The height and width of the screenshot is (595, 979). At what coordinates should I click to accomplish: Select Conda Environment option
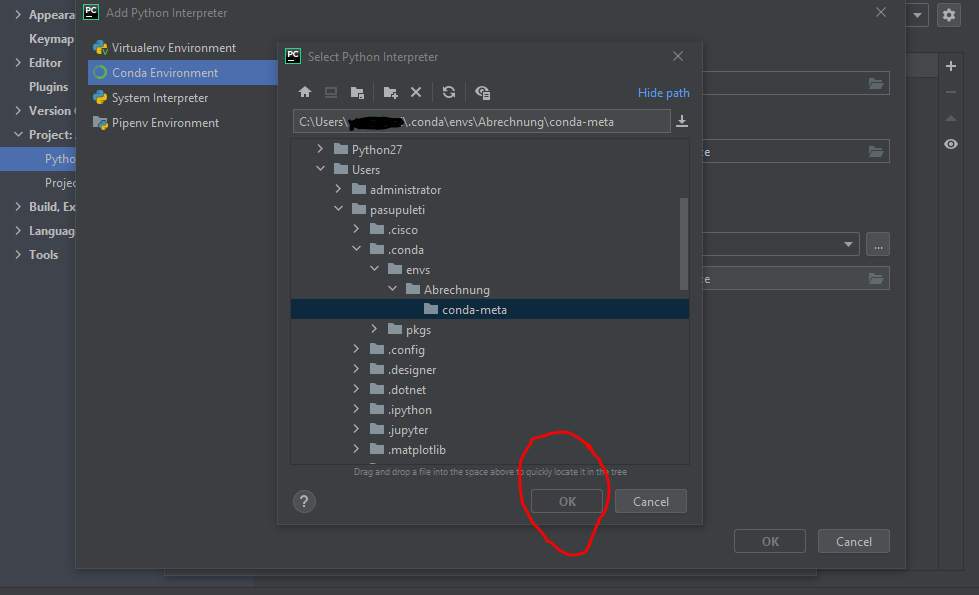[182, 72]
